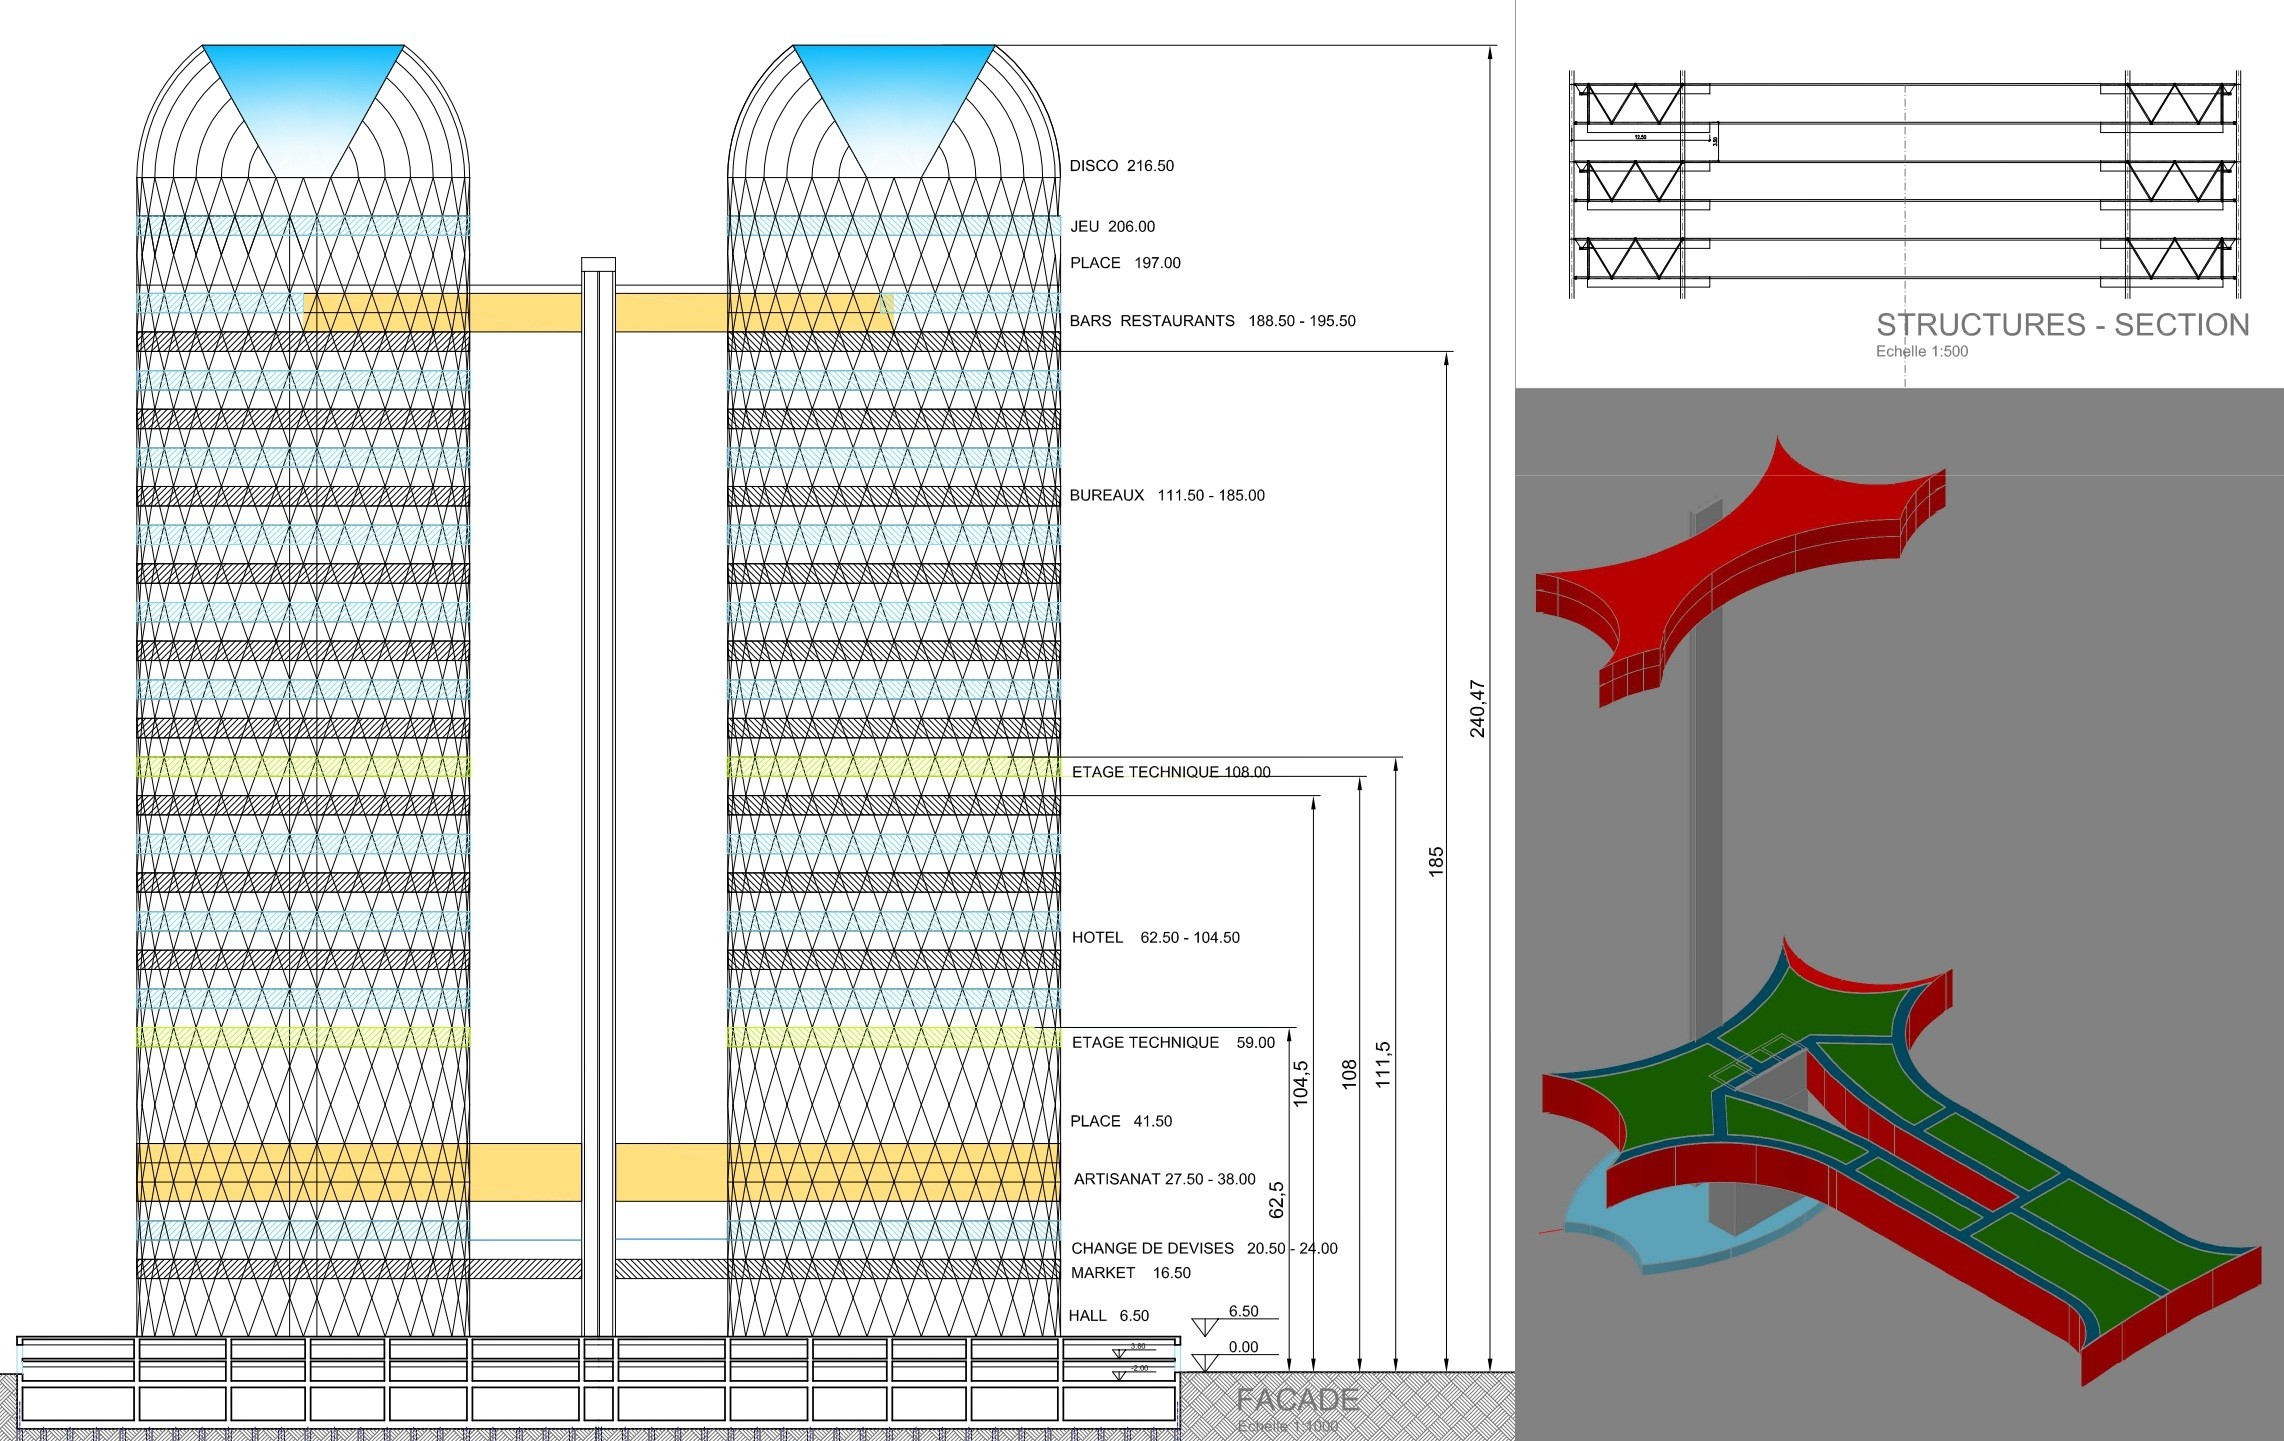Click the 0.00 ground level marker
The height and width of the screenshot is (1441, 2284).
coord(1243,1347)
